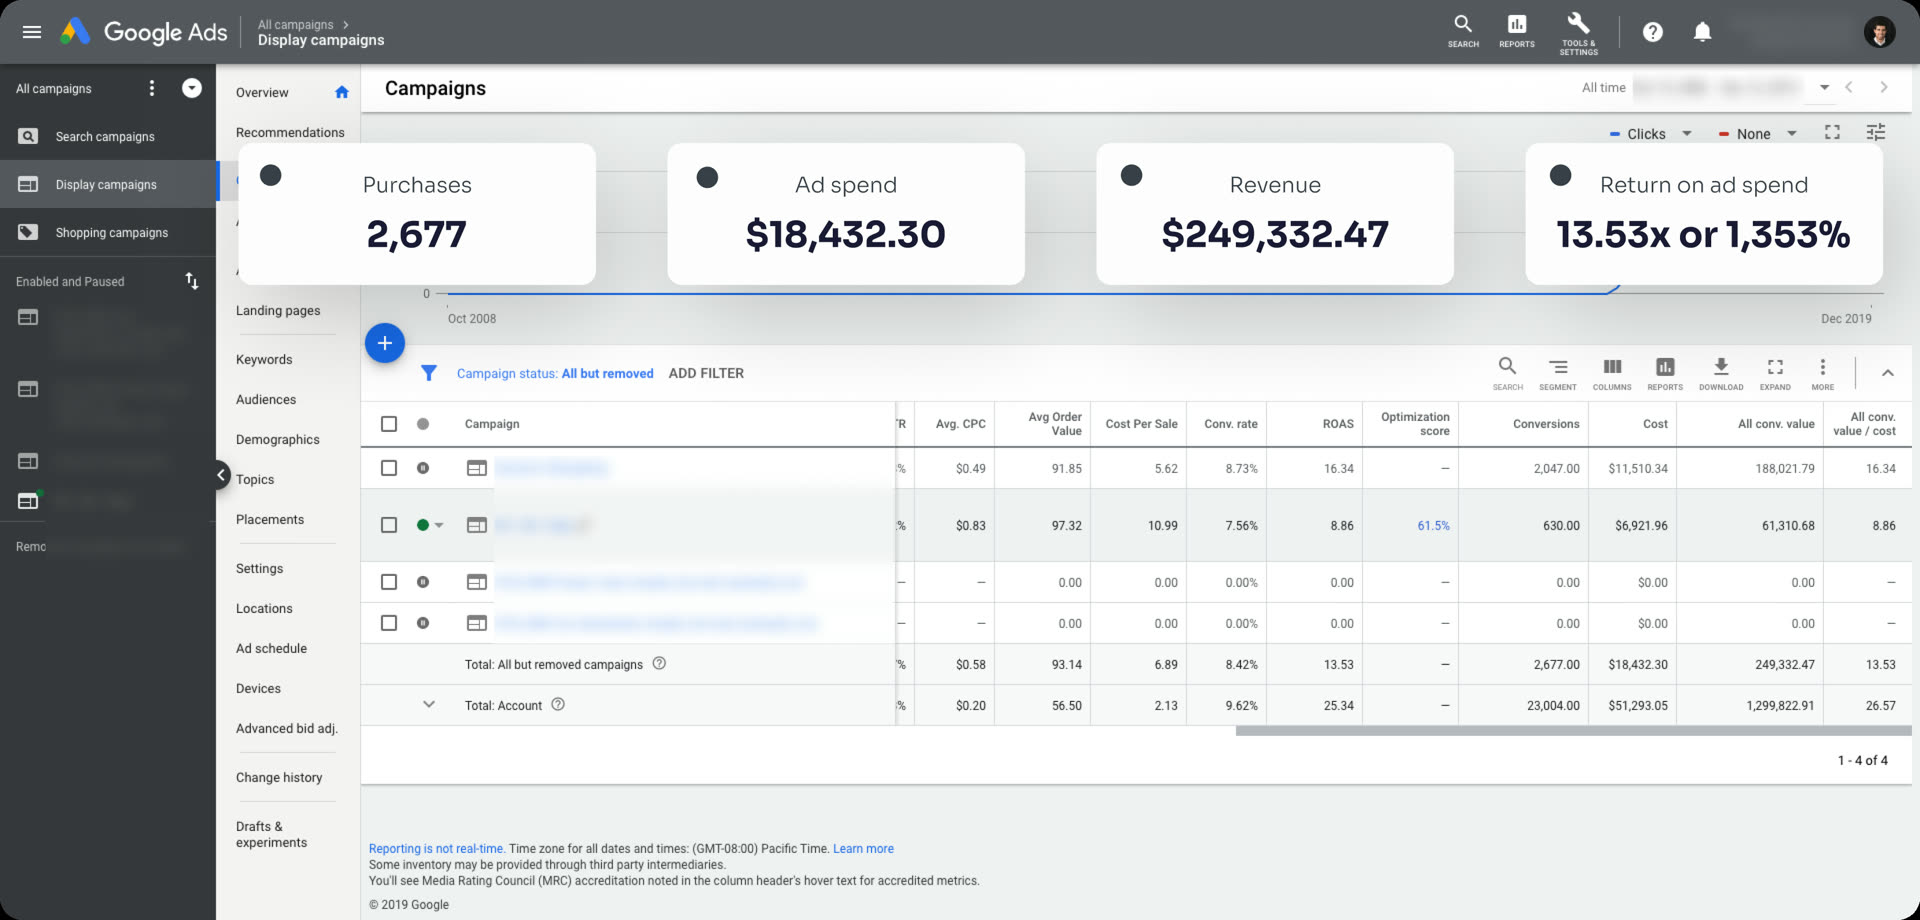Select Search campaigns in sidebar
The height and width of the screenshot is (920, 1920).
coord(108,136)
